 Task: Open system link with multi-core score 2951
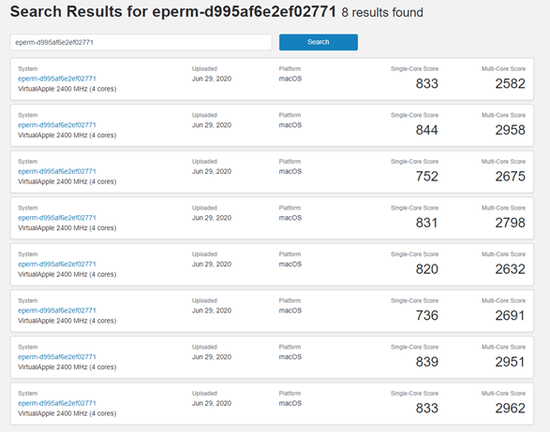pos(57,357)
